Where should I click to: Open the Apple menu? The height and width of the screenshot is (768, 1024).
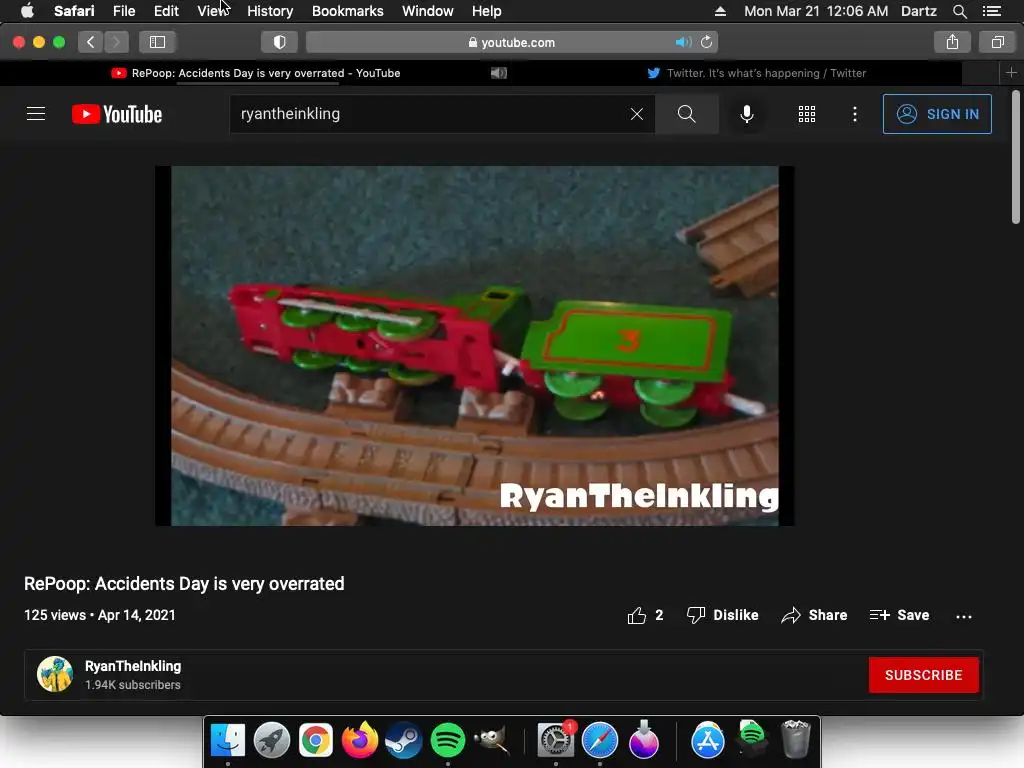27,11
